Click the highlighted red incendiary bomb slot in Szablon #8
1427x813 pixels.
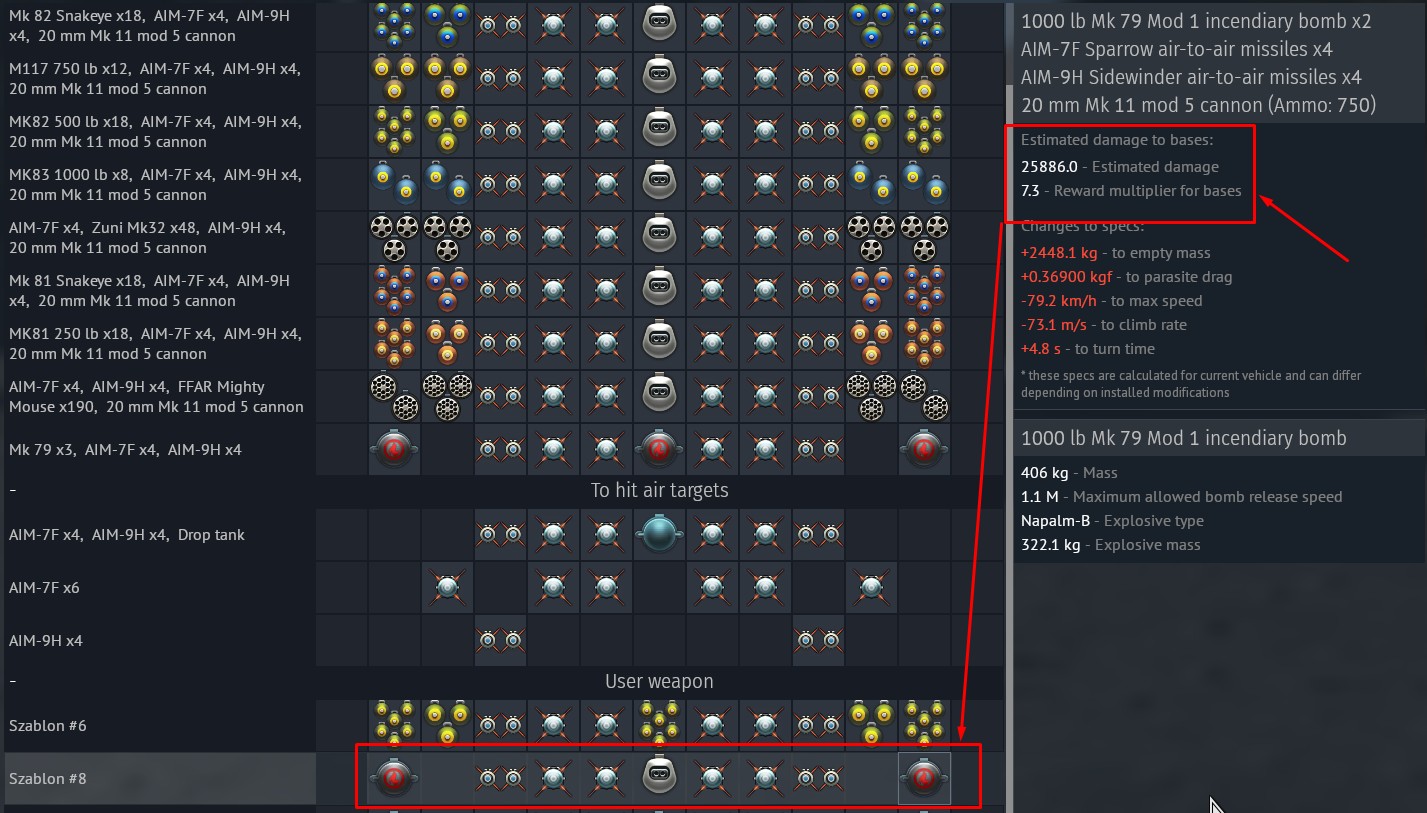coord(924,778)
